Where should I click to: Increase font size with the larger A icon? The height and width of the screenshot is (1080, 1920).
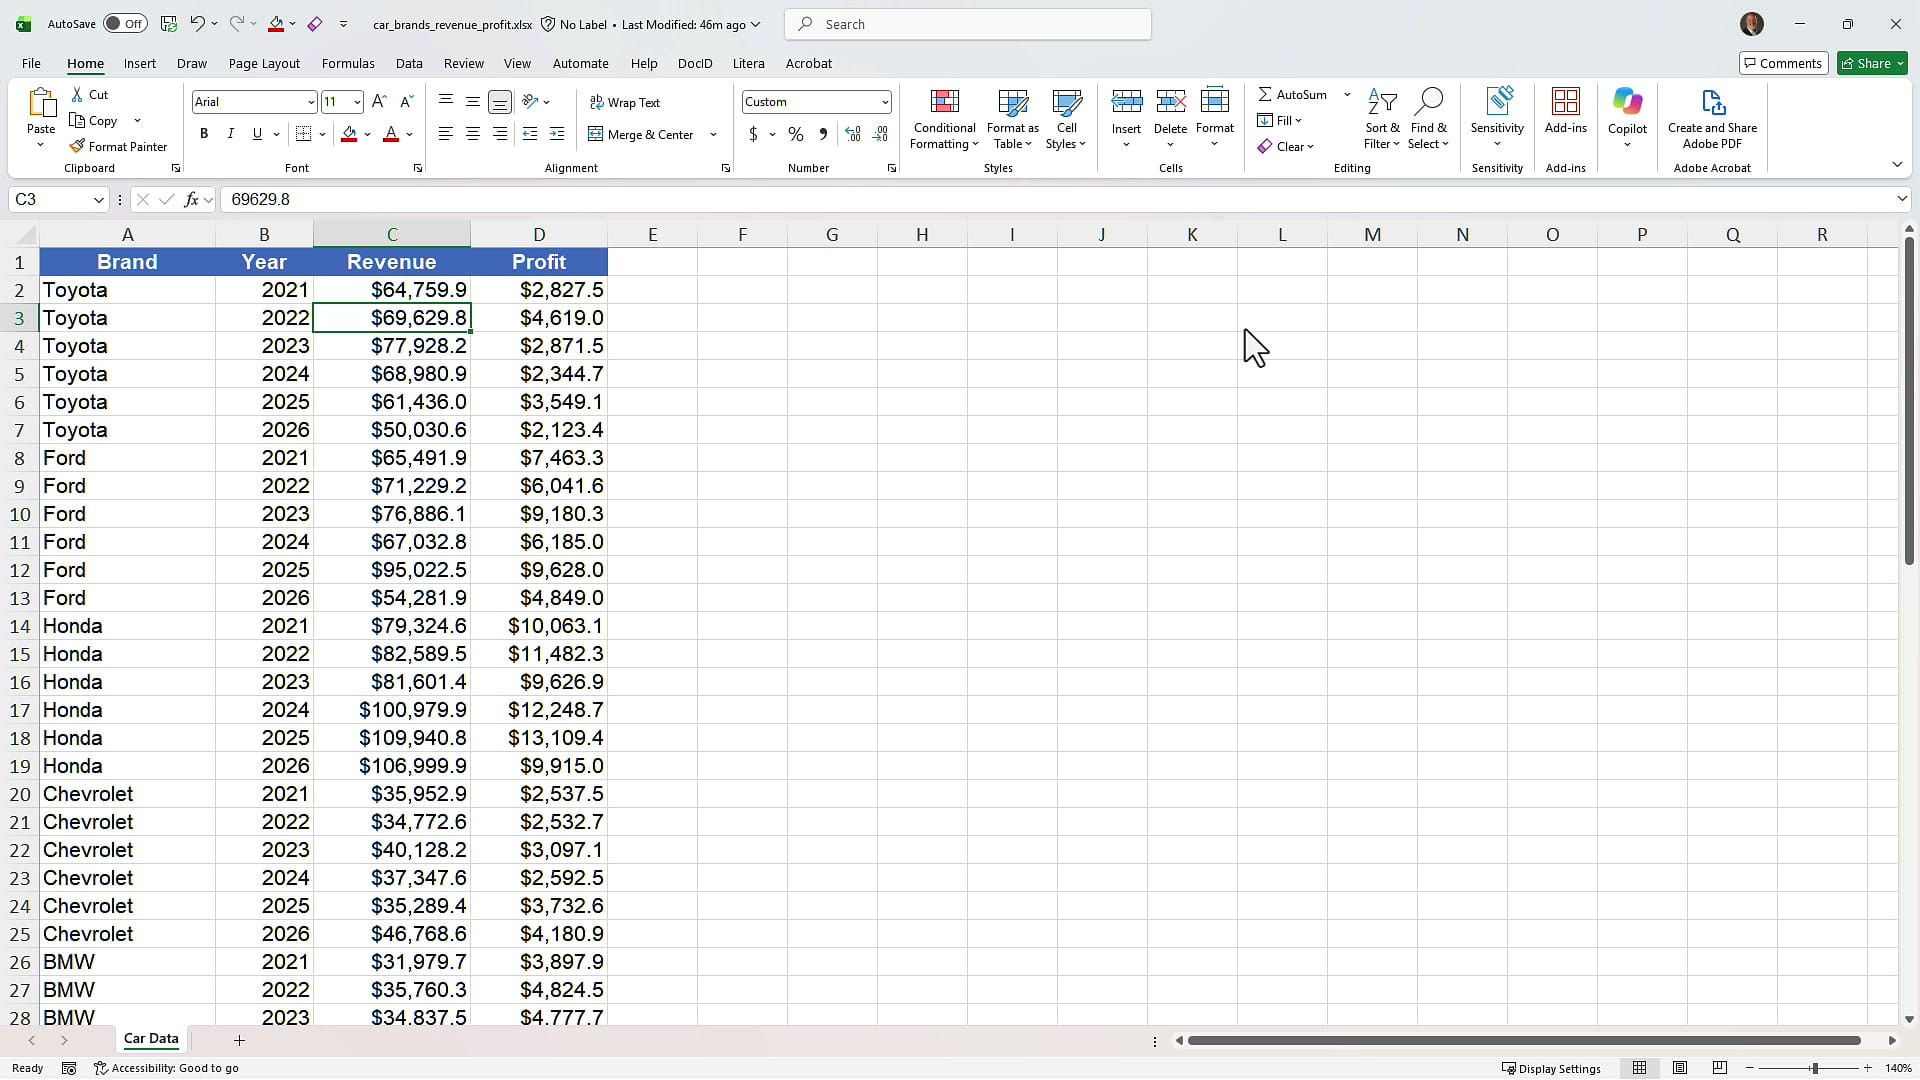(x=379, y=102)
